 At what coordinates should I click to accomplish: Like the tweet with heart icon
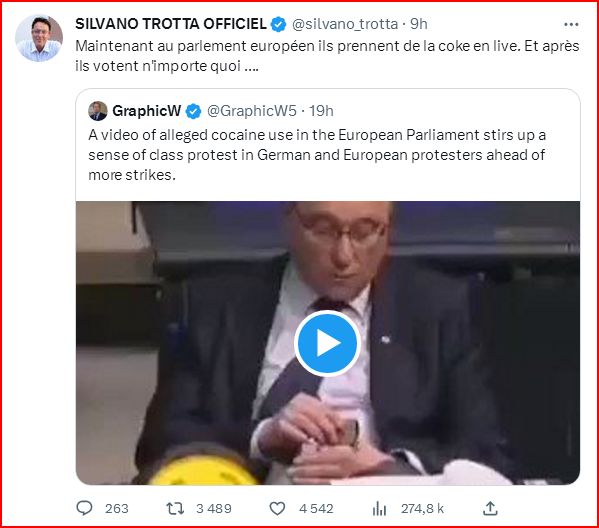277,509
